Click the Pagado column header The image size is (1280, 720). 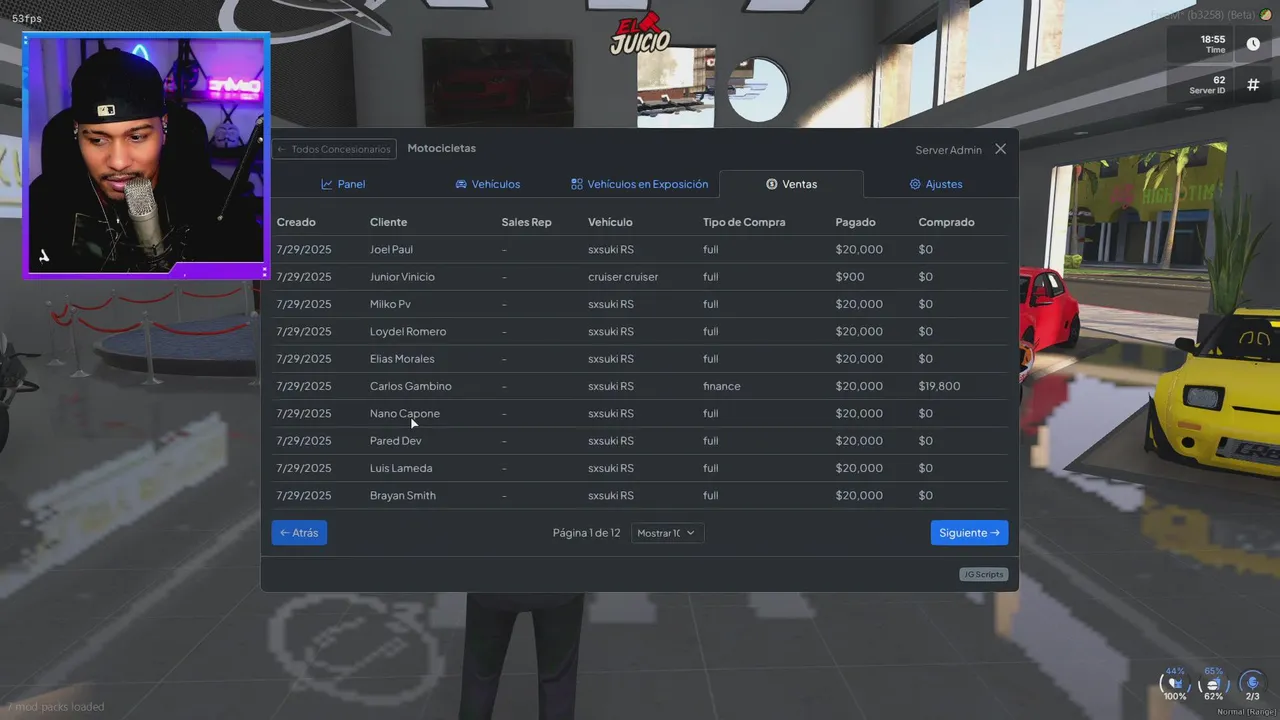pyautogui.click(x=855, y=222)
